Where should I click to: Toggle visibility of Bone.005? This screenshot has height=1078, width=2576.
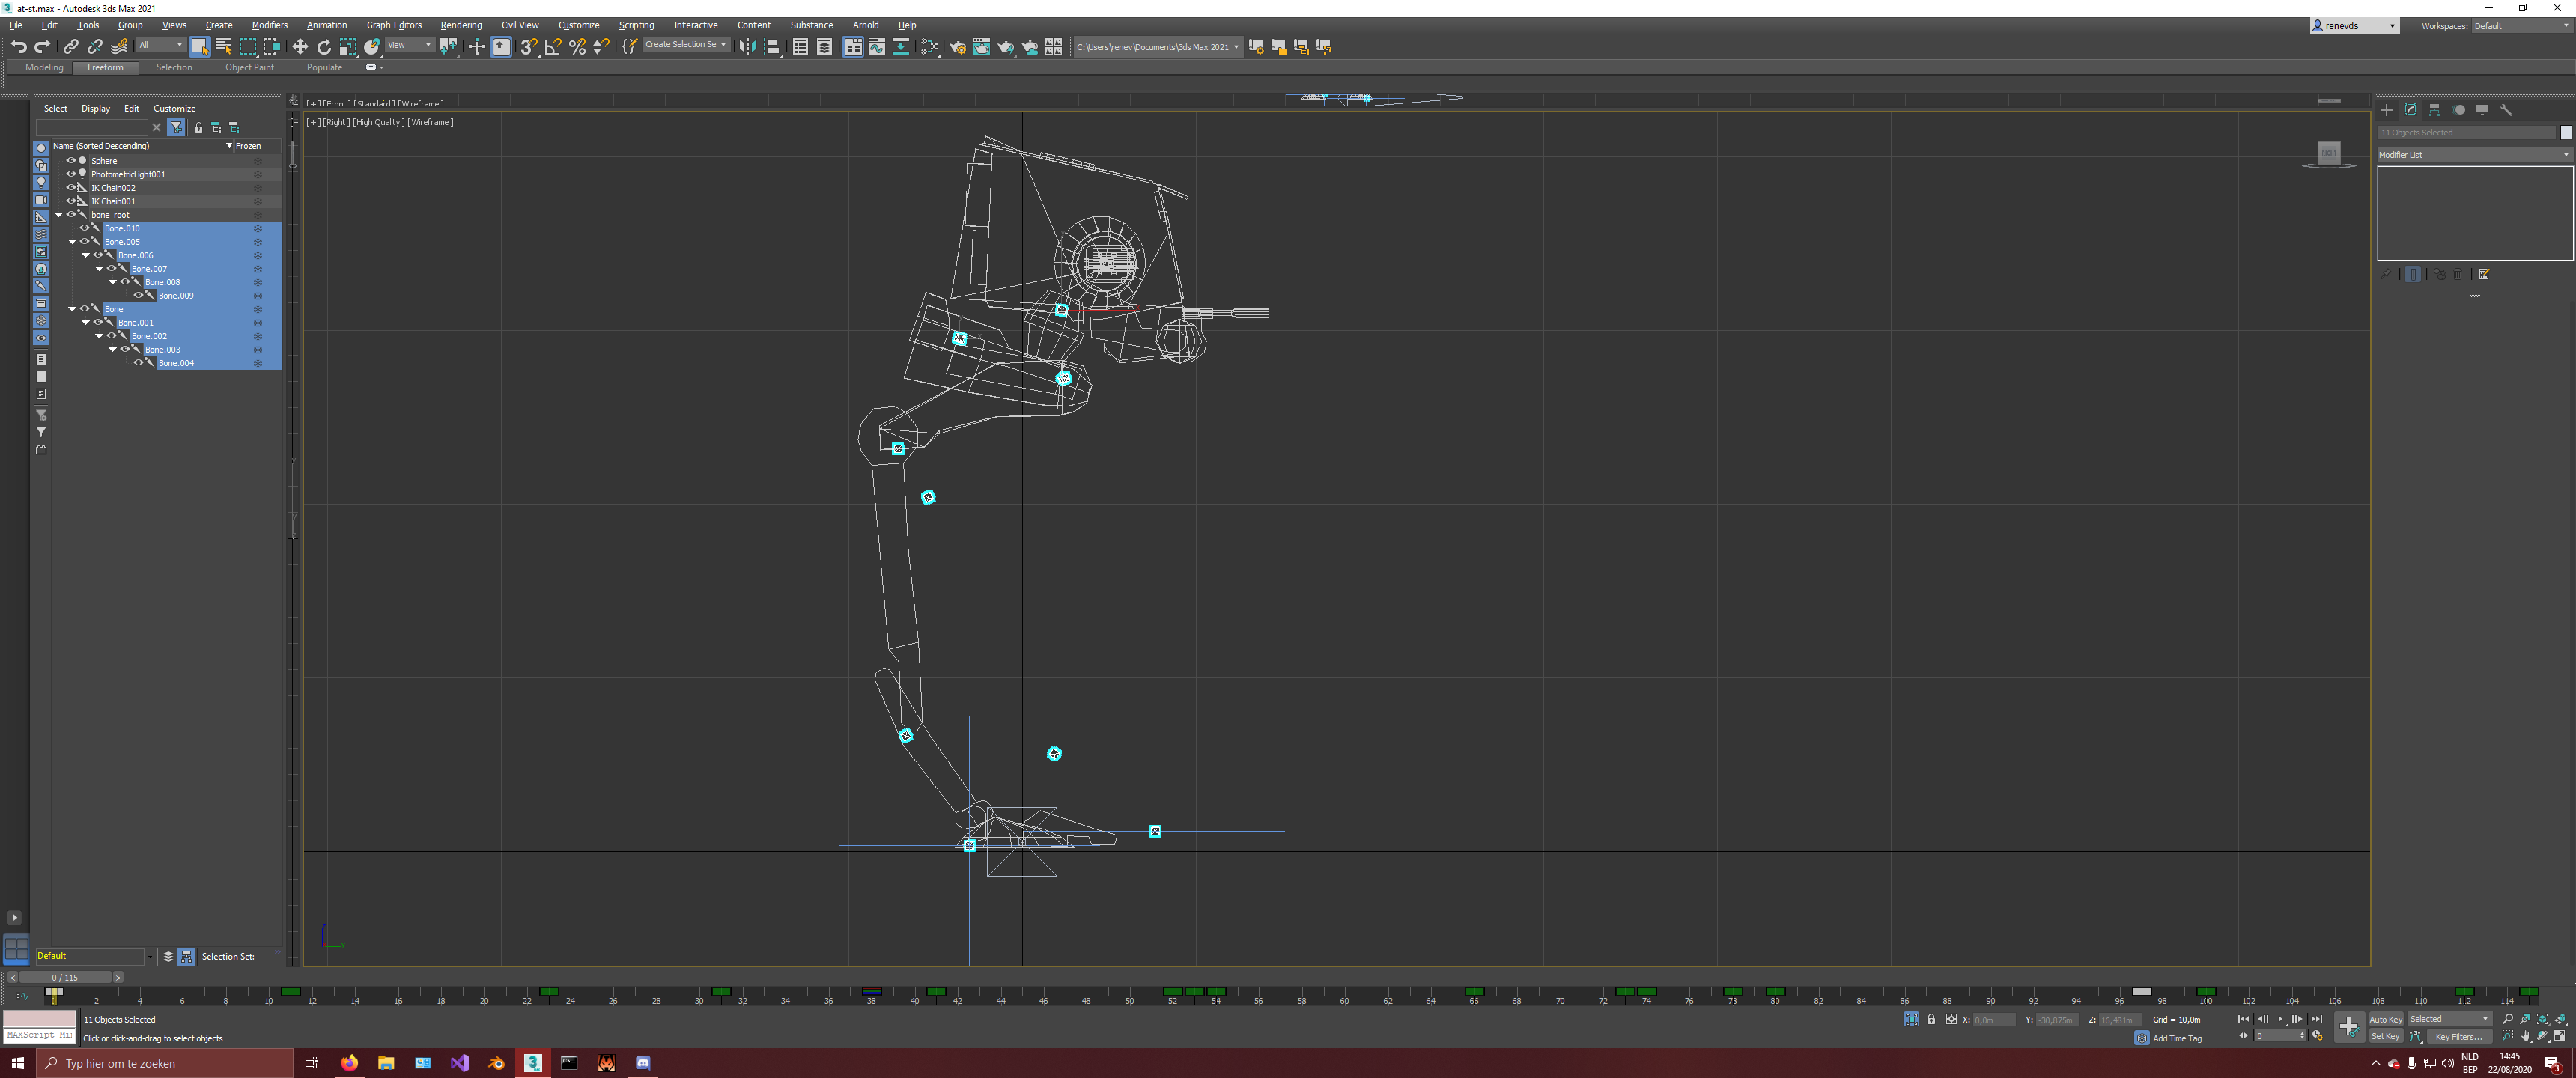[x=85, y=241]
